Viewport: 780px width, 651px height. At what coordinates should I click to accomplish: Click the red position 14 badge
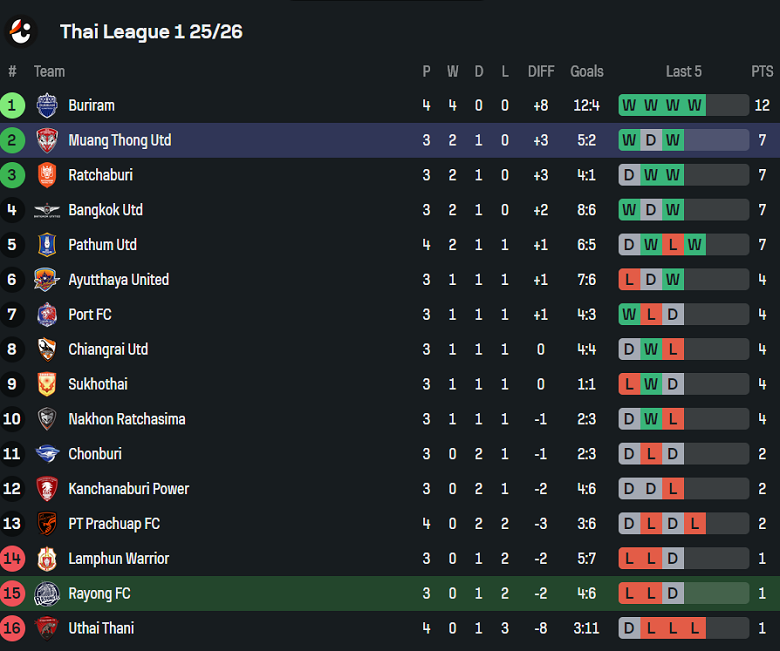click(x=12, y=559)
